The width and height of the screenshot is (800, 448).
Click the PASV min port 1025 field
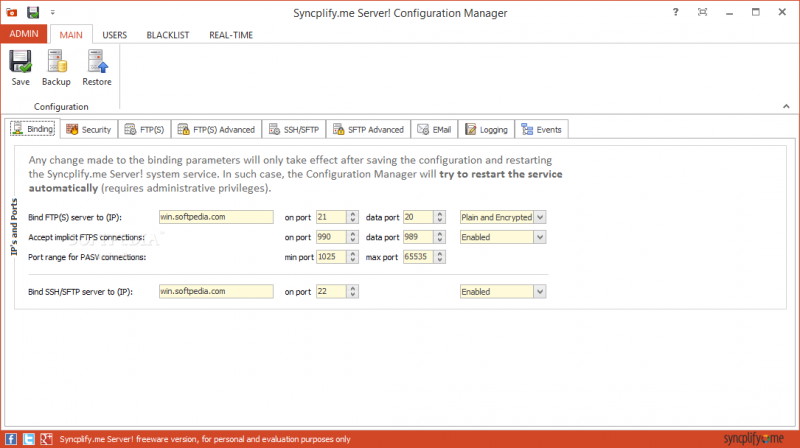(332, 257)
